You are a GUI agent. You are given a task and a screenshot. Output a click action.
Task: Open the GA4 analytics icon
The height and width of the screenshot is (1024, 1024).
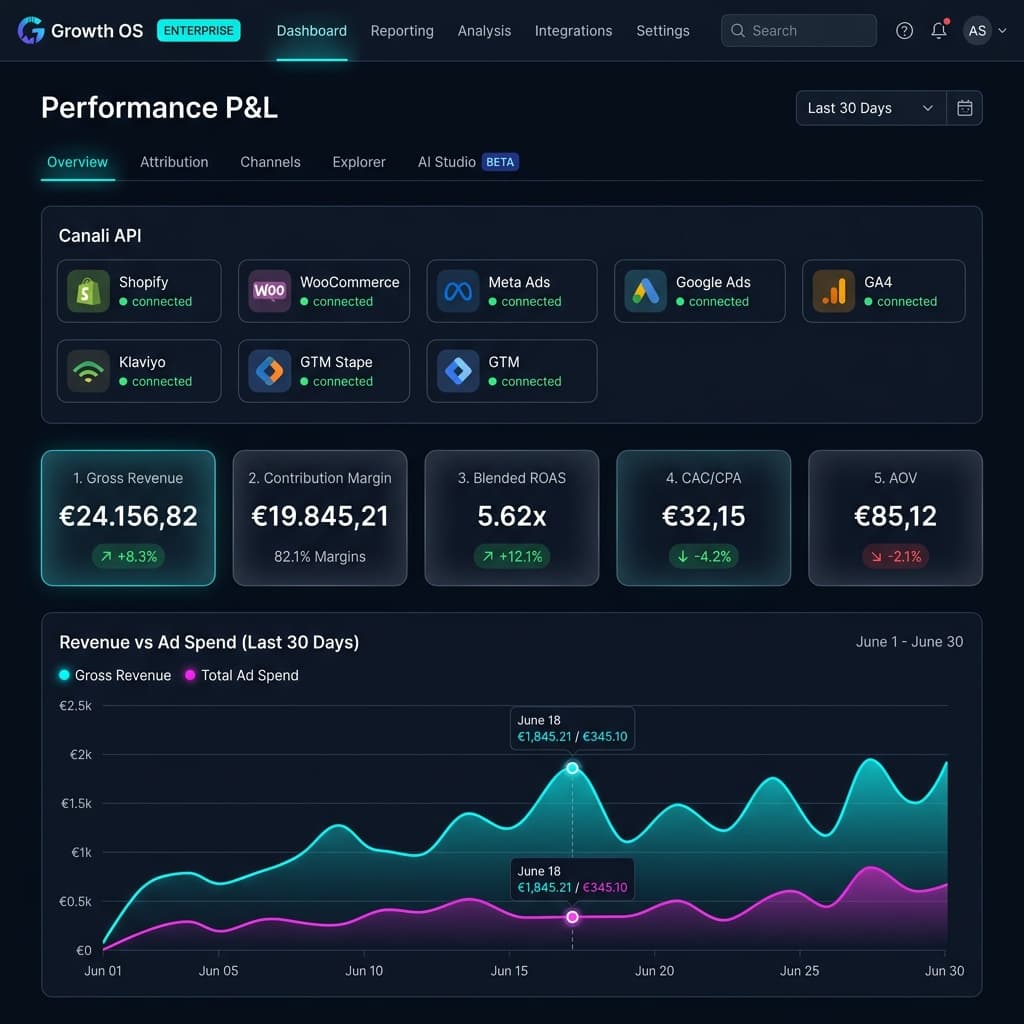[x=833, y=291]
